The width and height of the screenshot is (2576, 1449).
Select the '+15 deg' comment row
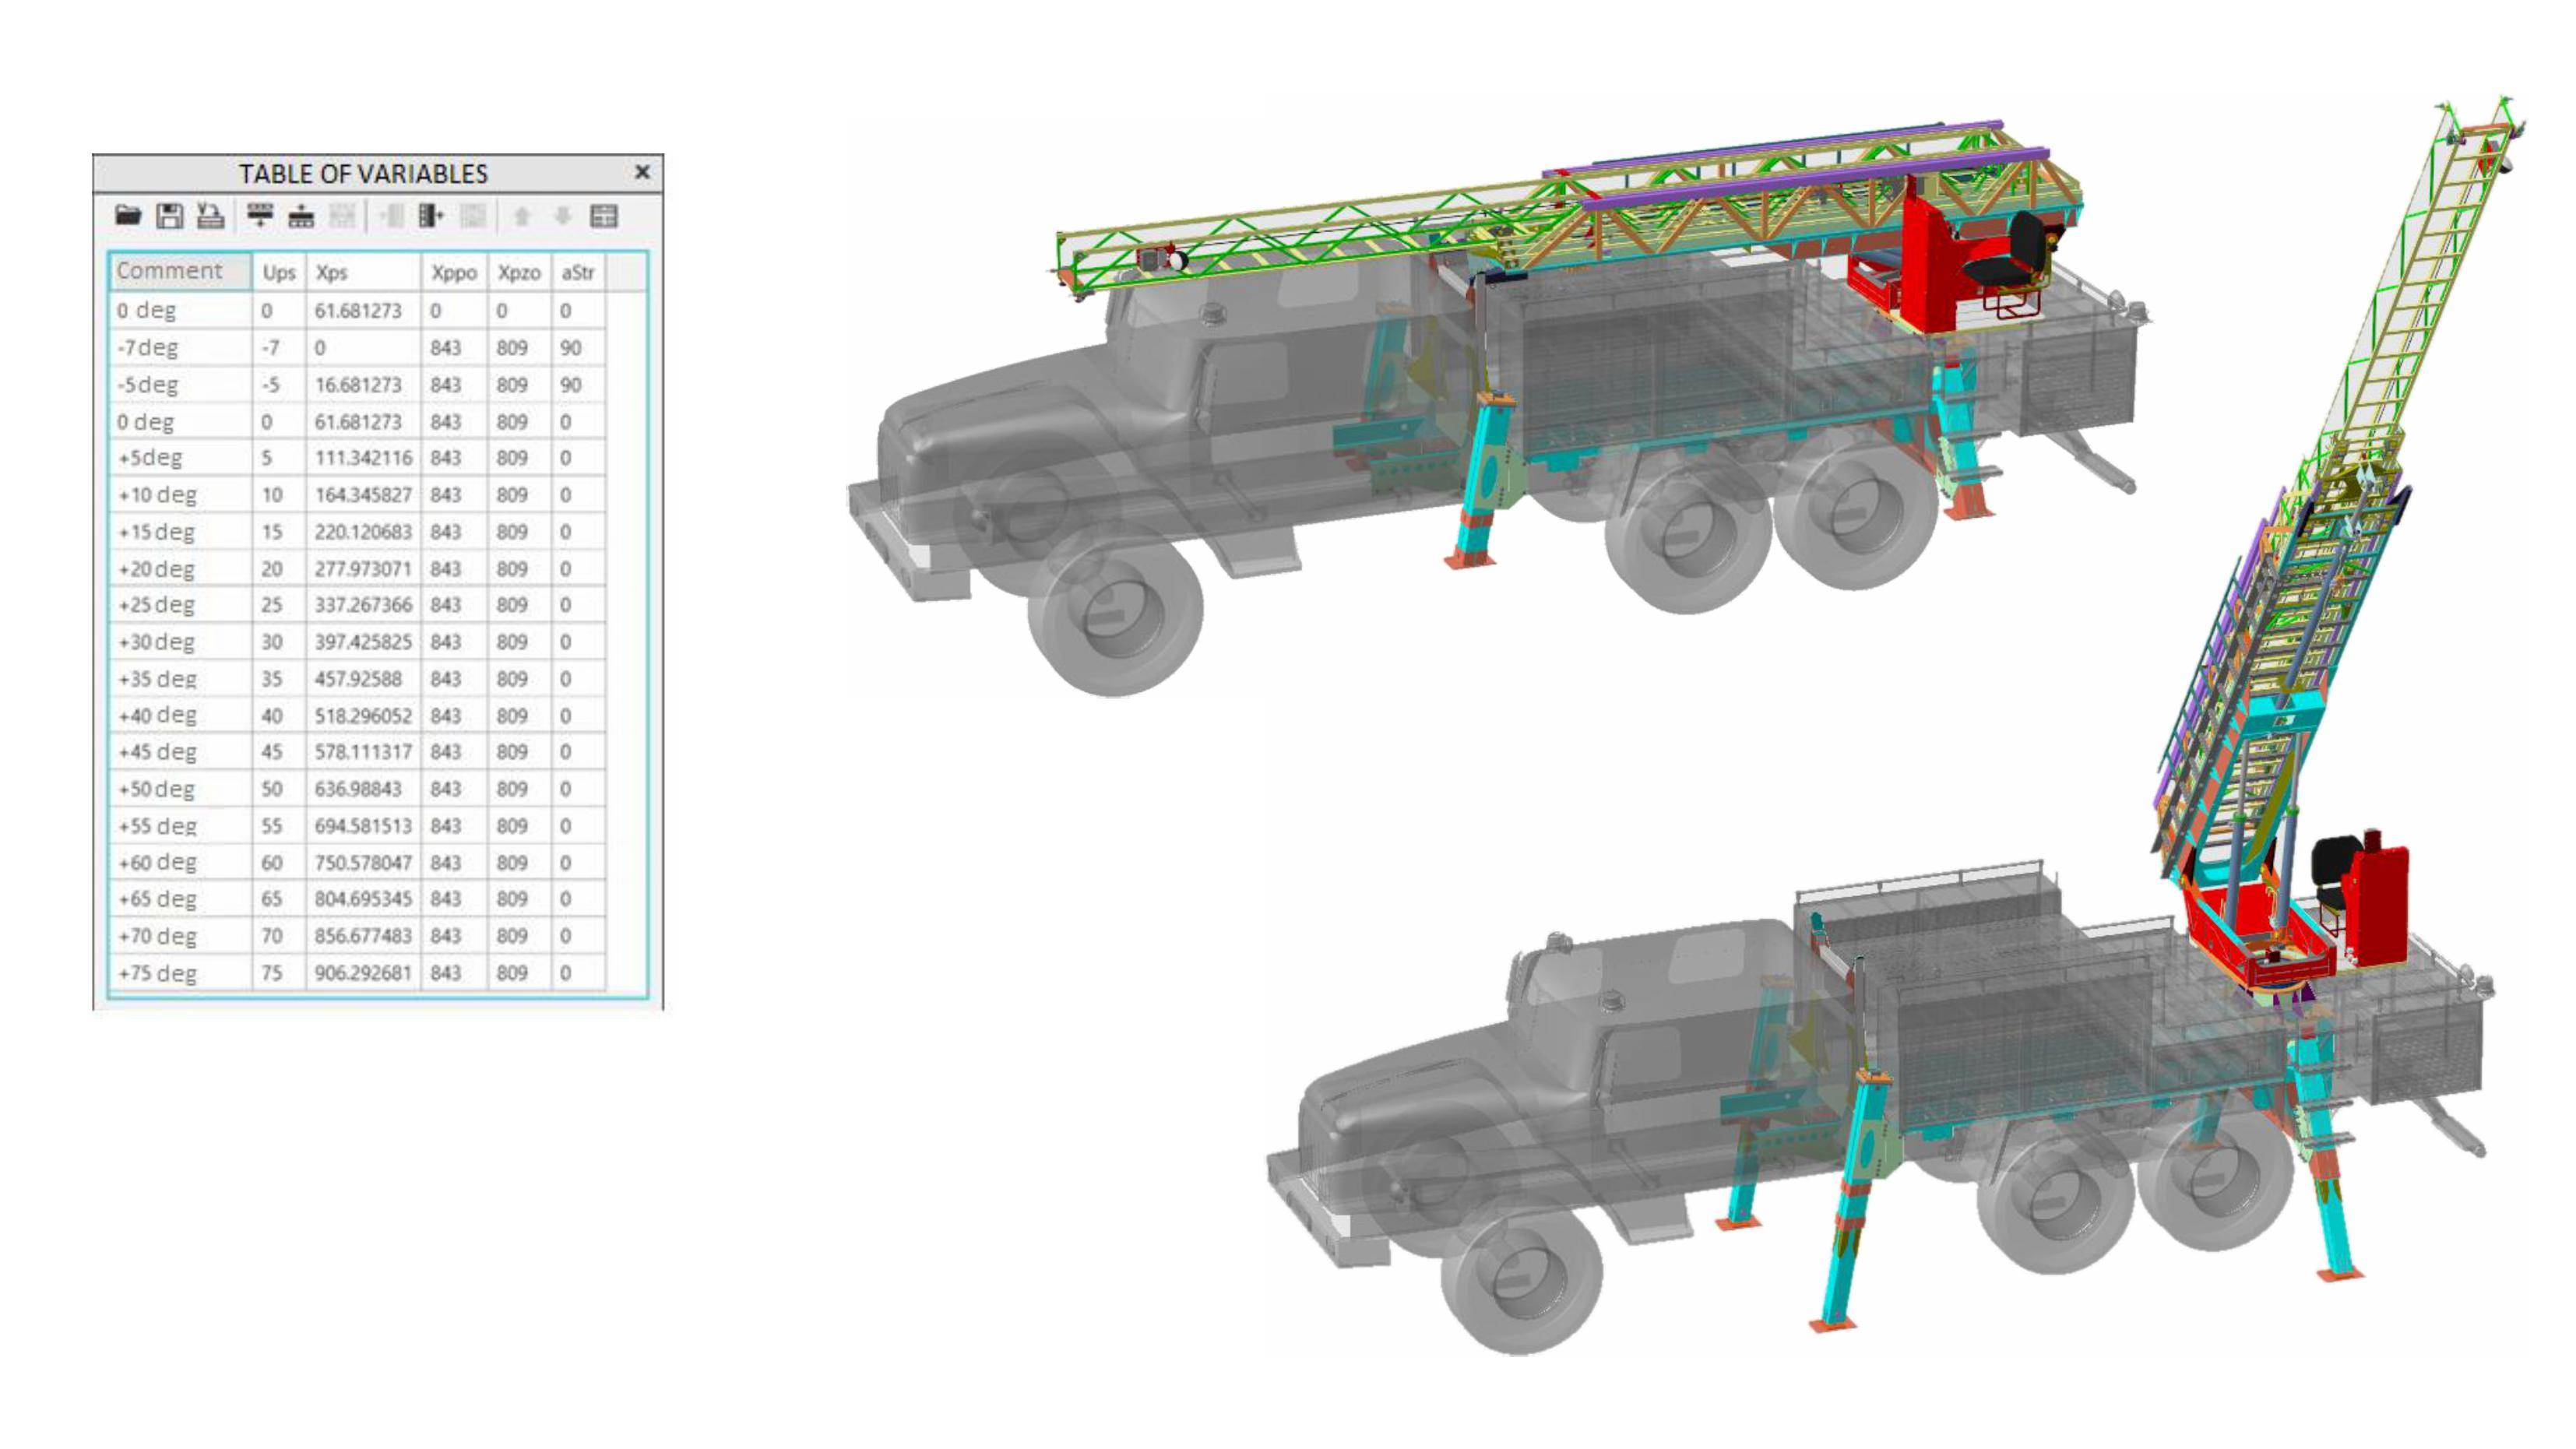click(x=180, y=532)
